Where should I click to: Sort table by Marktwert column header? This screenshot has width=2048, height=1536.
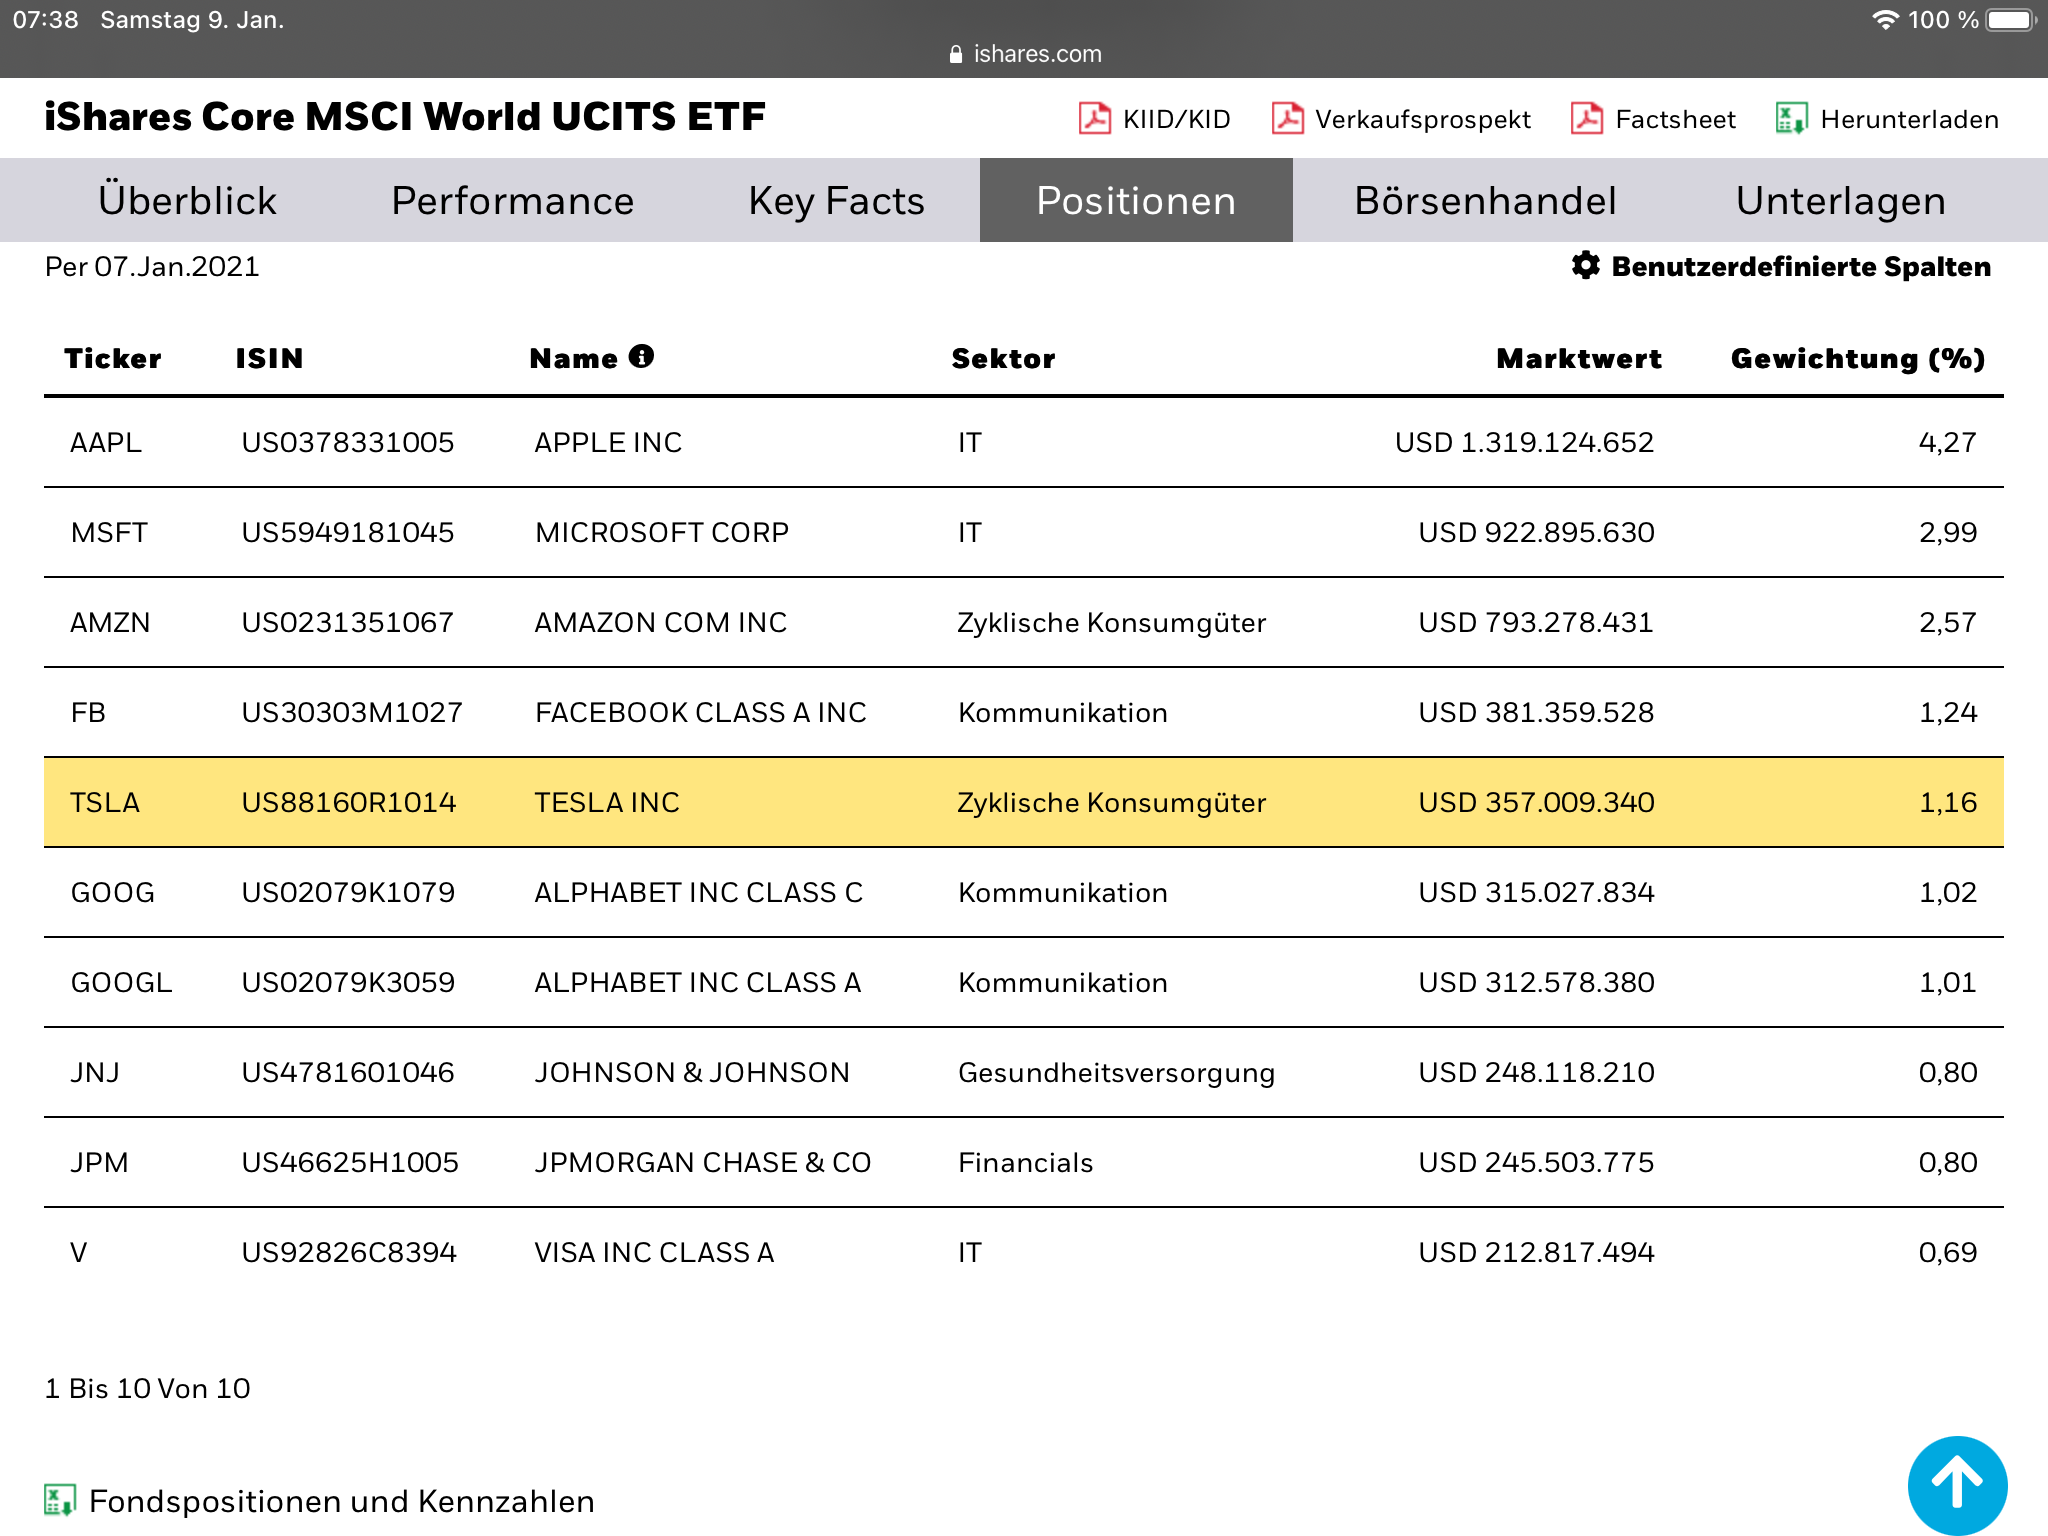[1578, 358]
